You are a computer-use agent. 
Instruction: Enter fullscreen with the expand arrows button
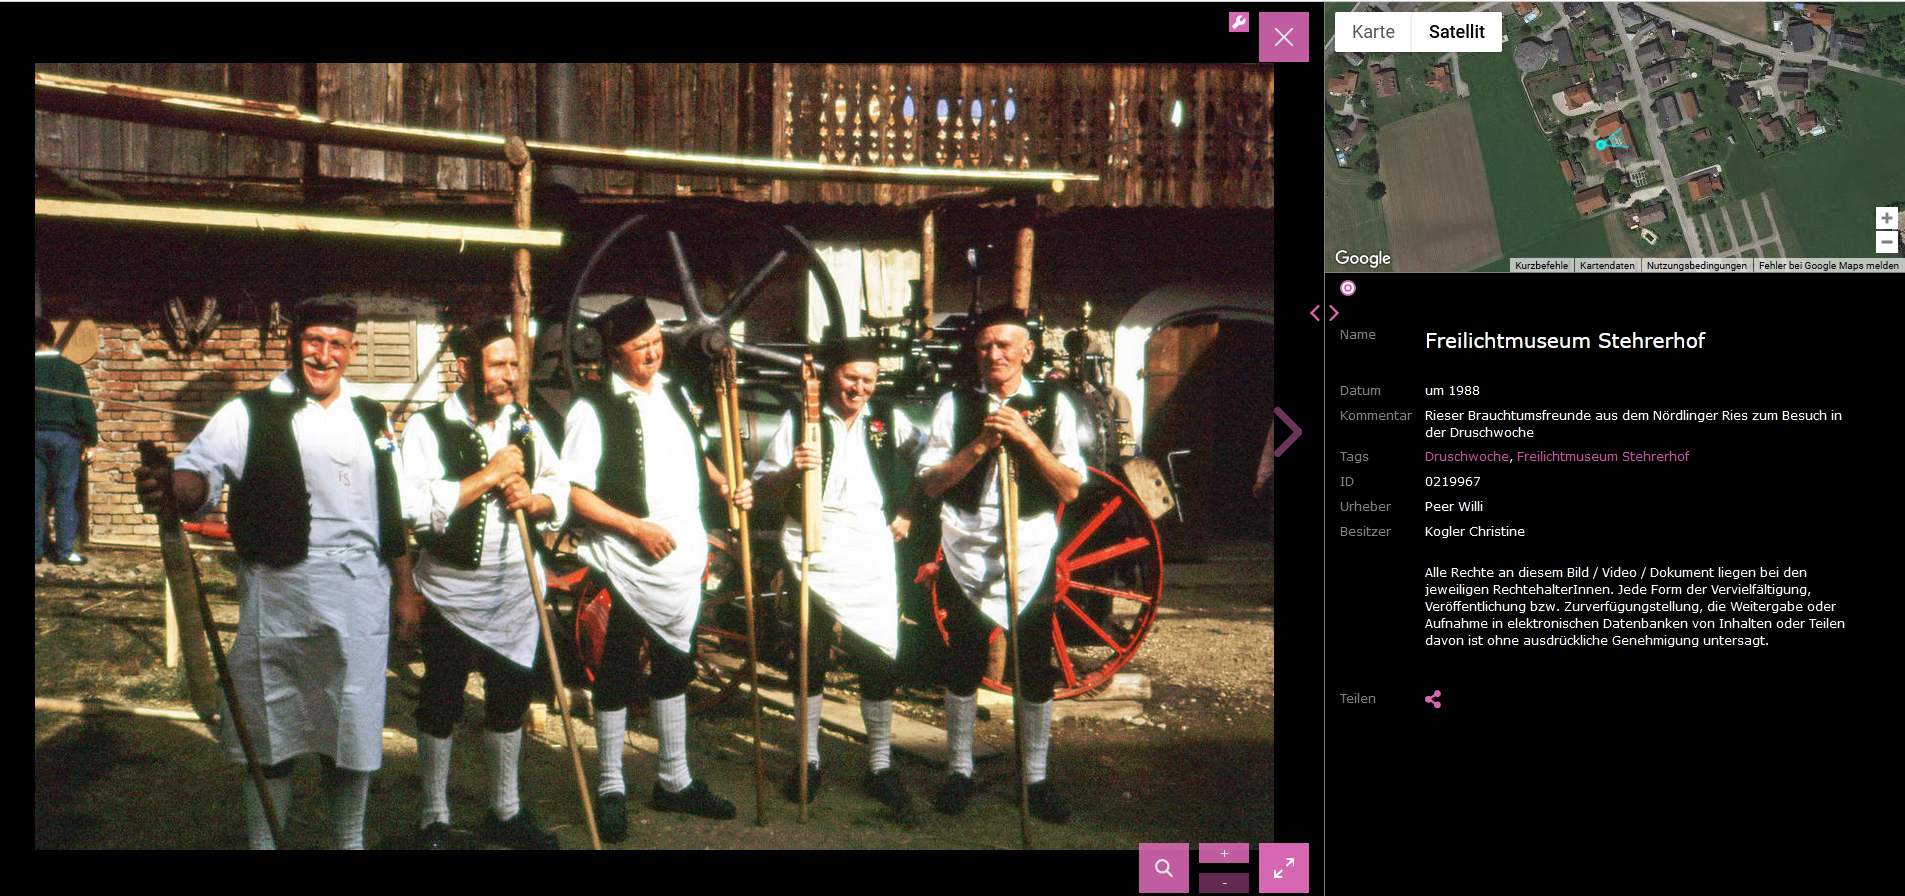click(1284, 868)
